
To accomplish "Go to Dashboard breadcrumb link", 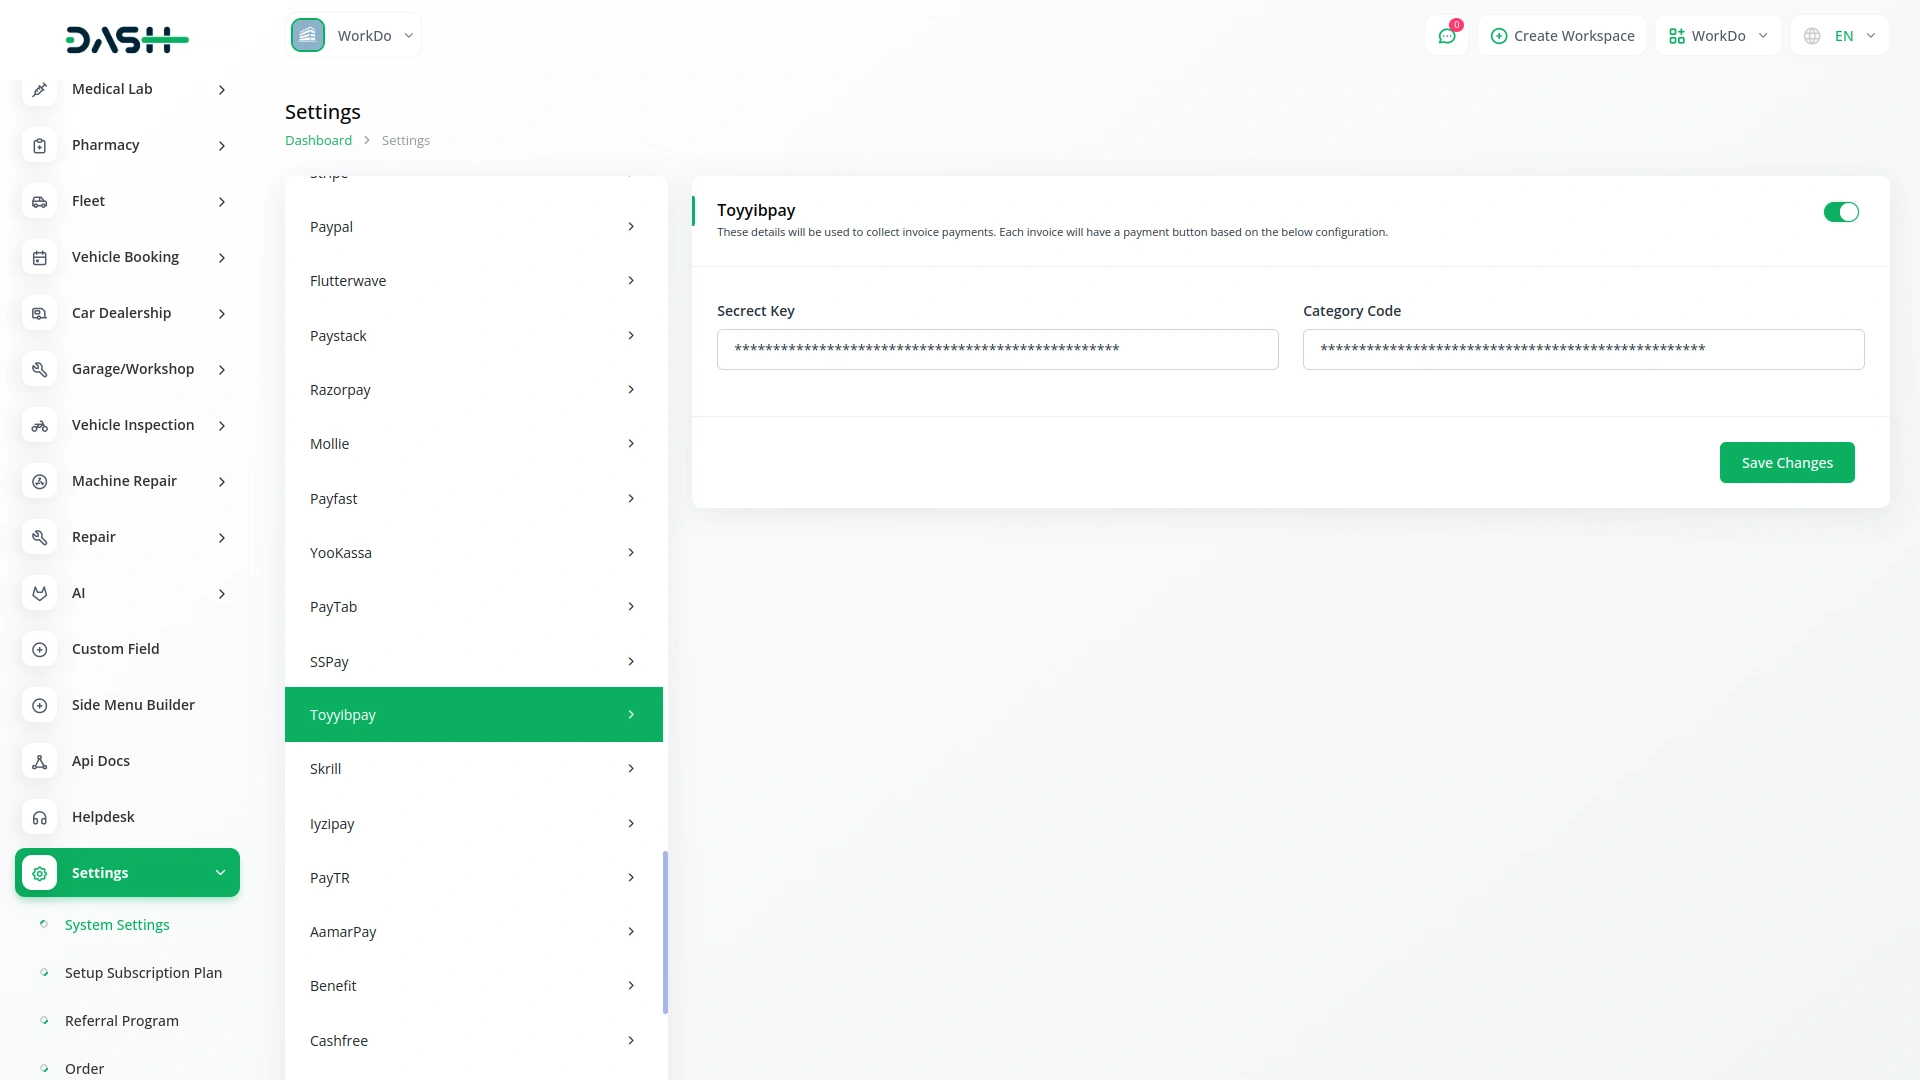I will pyautogui.click(x=318, y=141).
